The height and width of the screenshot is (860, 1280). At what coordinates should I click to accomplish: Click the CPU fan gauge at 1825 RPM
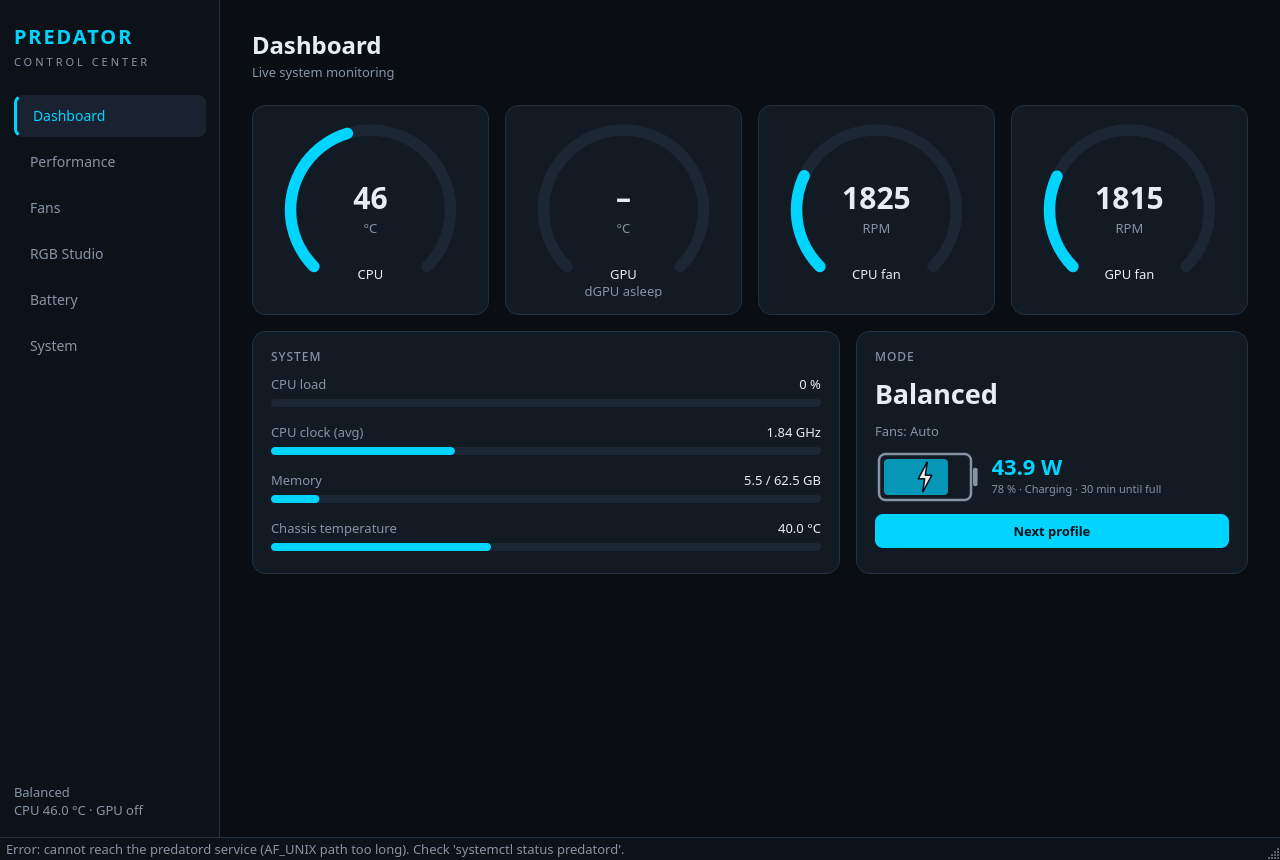coord(876,200)
